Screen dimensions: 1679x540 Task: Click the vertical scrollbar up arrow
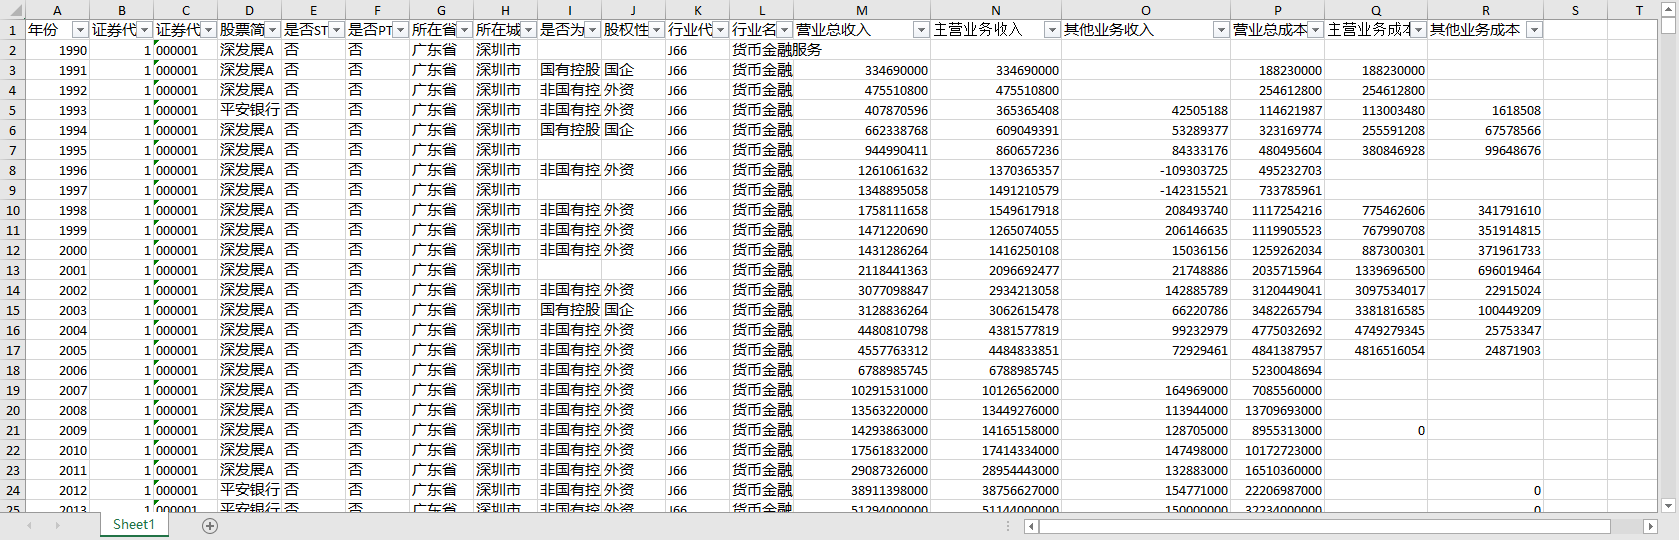pyautogui.click(x=1667, y=9)
